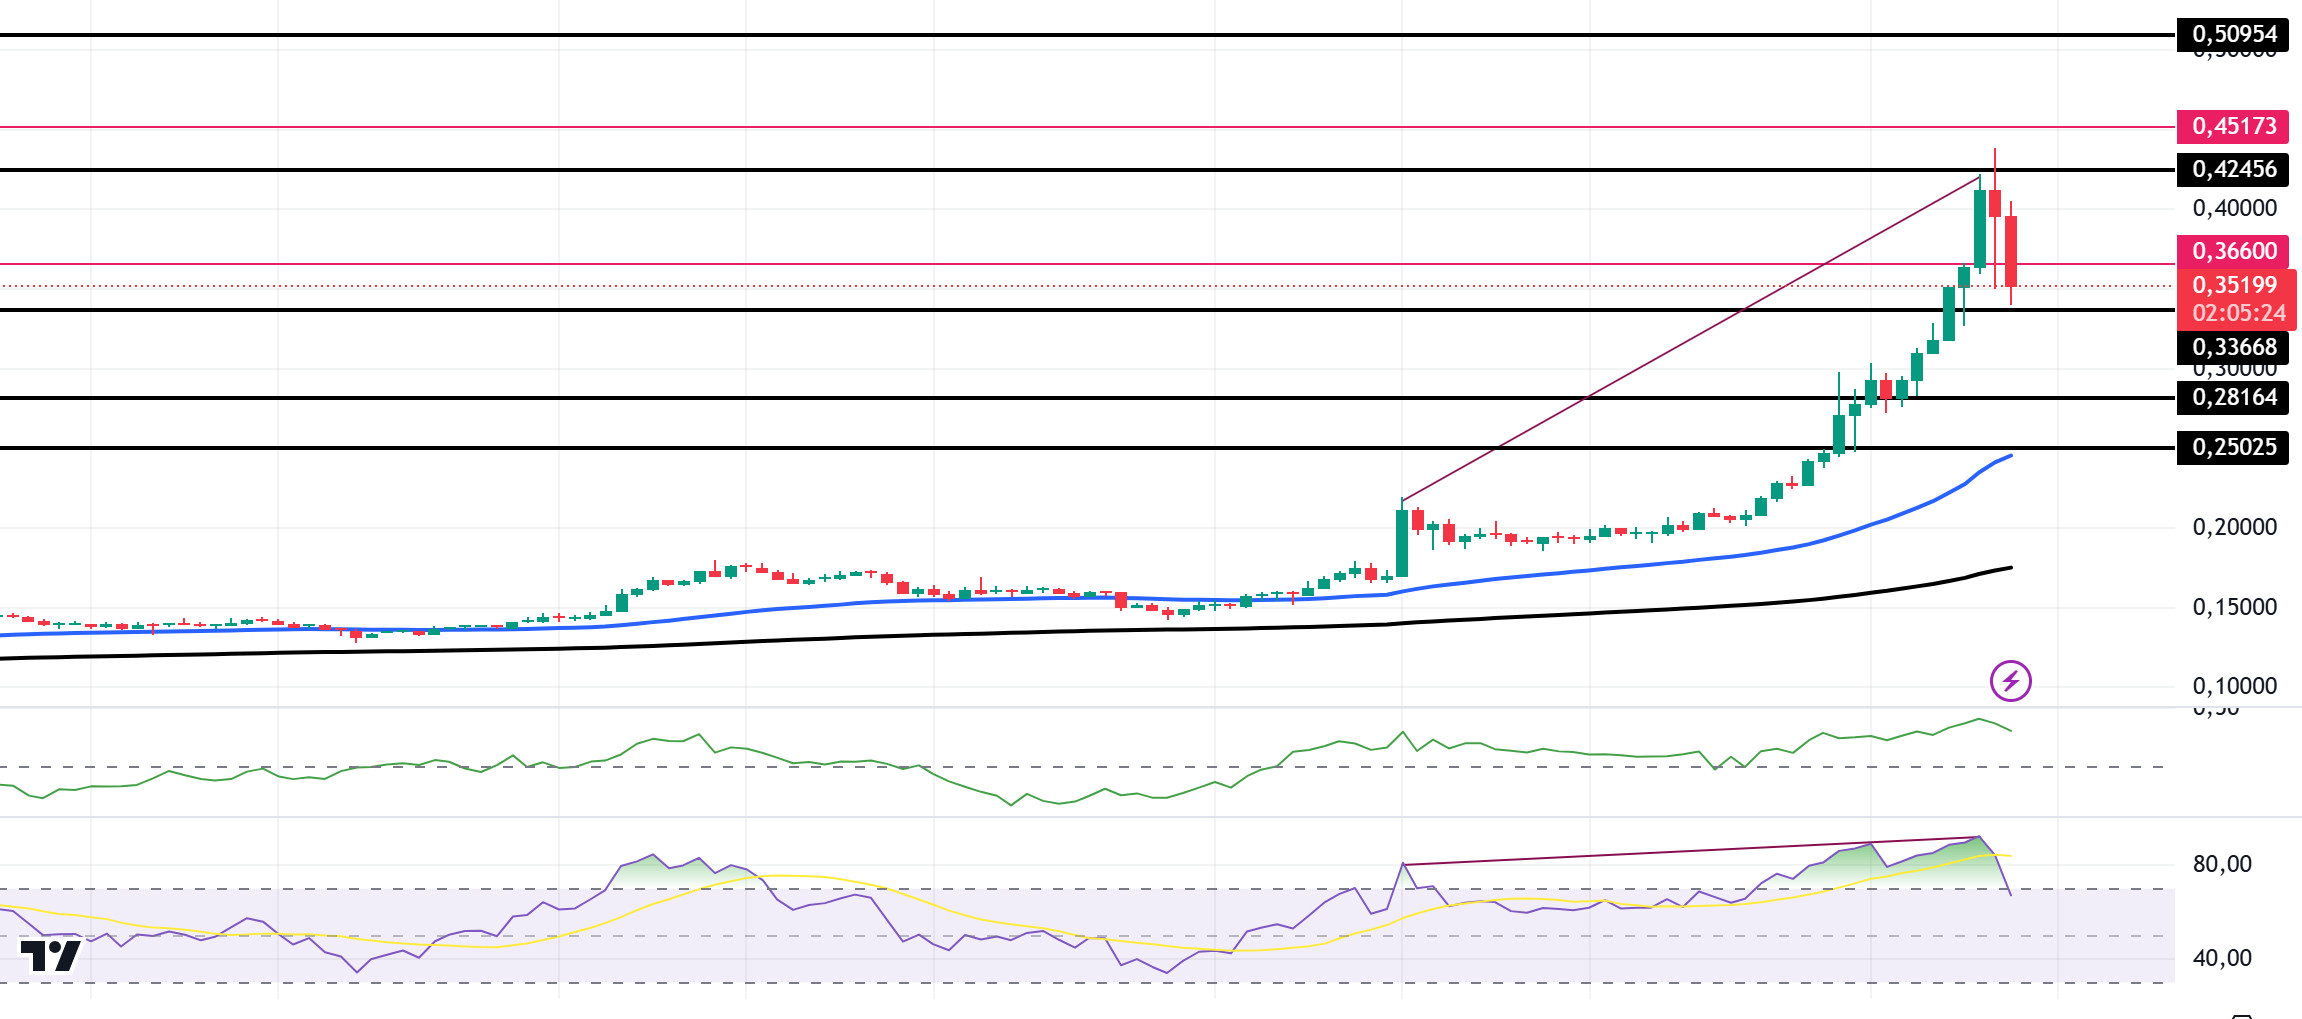This screenshot has height=1019, width=2302.
Task: Click the TradingView logo icon
Action: (50, 956)
